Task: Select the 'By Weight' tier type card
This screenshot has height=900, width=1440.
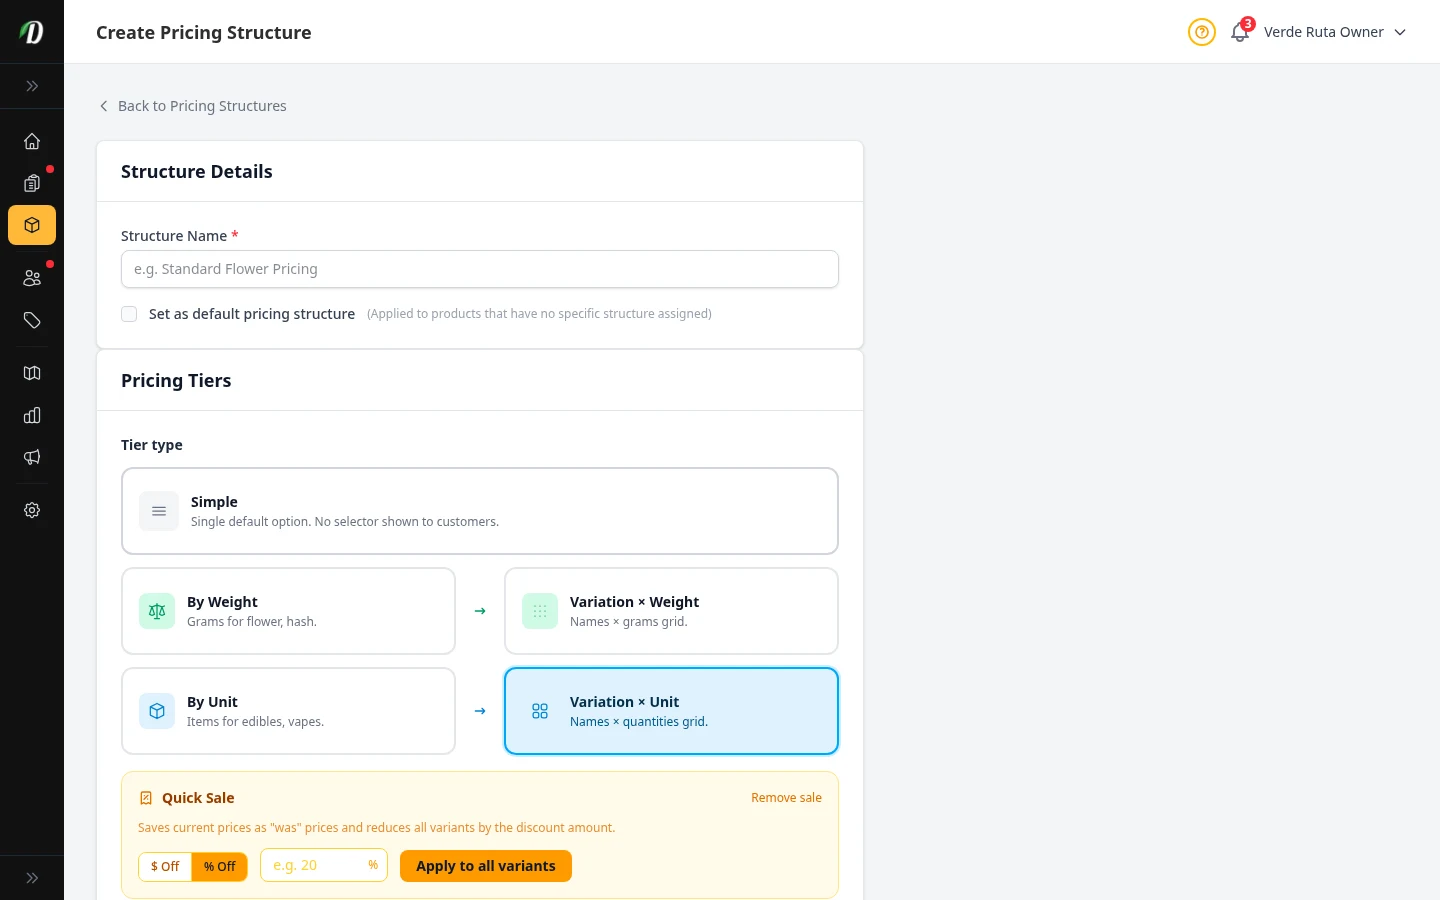Action: [x=288, y=610]
